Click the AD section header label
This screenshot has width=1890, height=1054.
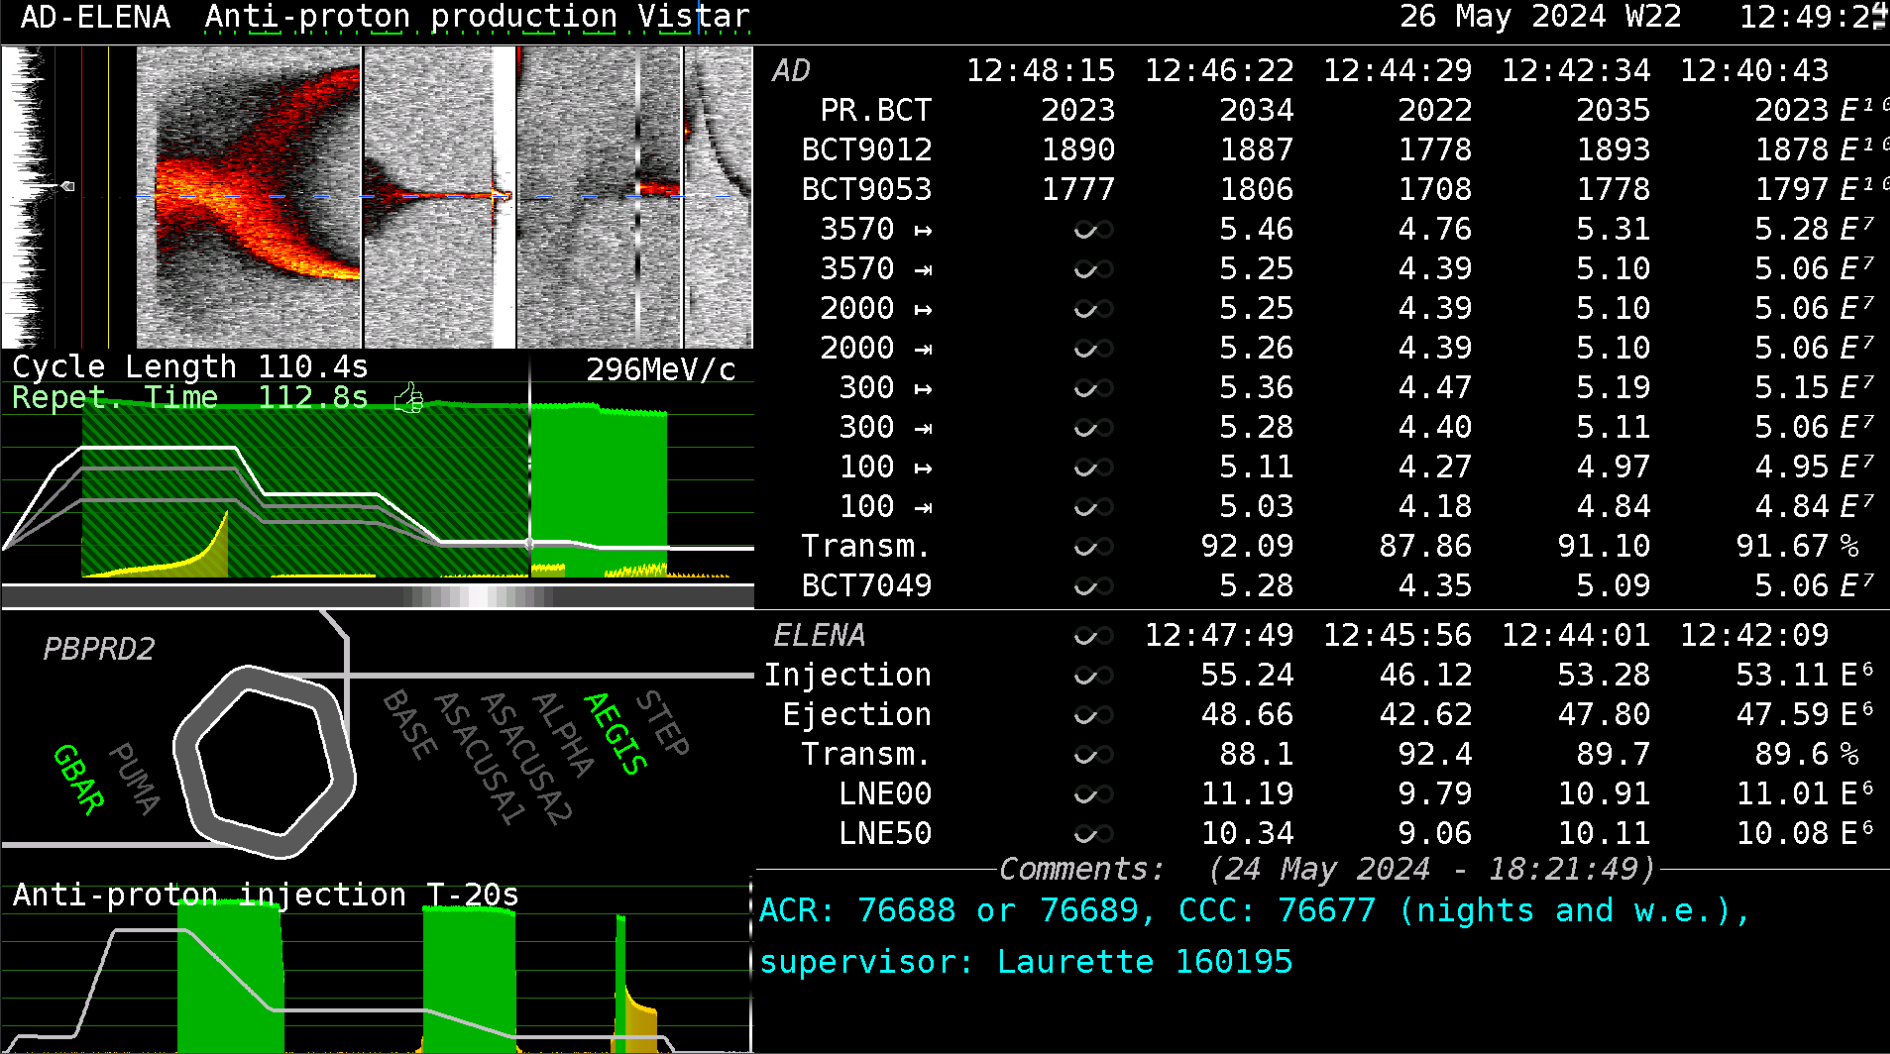pyautogui.click(x=790, y=71)
